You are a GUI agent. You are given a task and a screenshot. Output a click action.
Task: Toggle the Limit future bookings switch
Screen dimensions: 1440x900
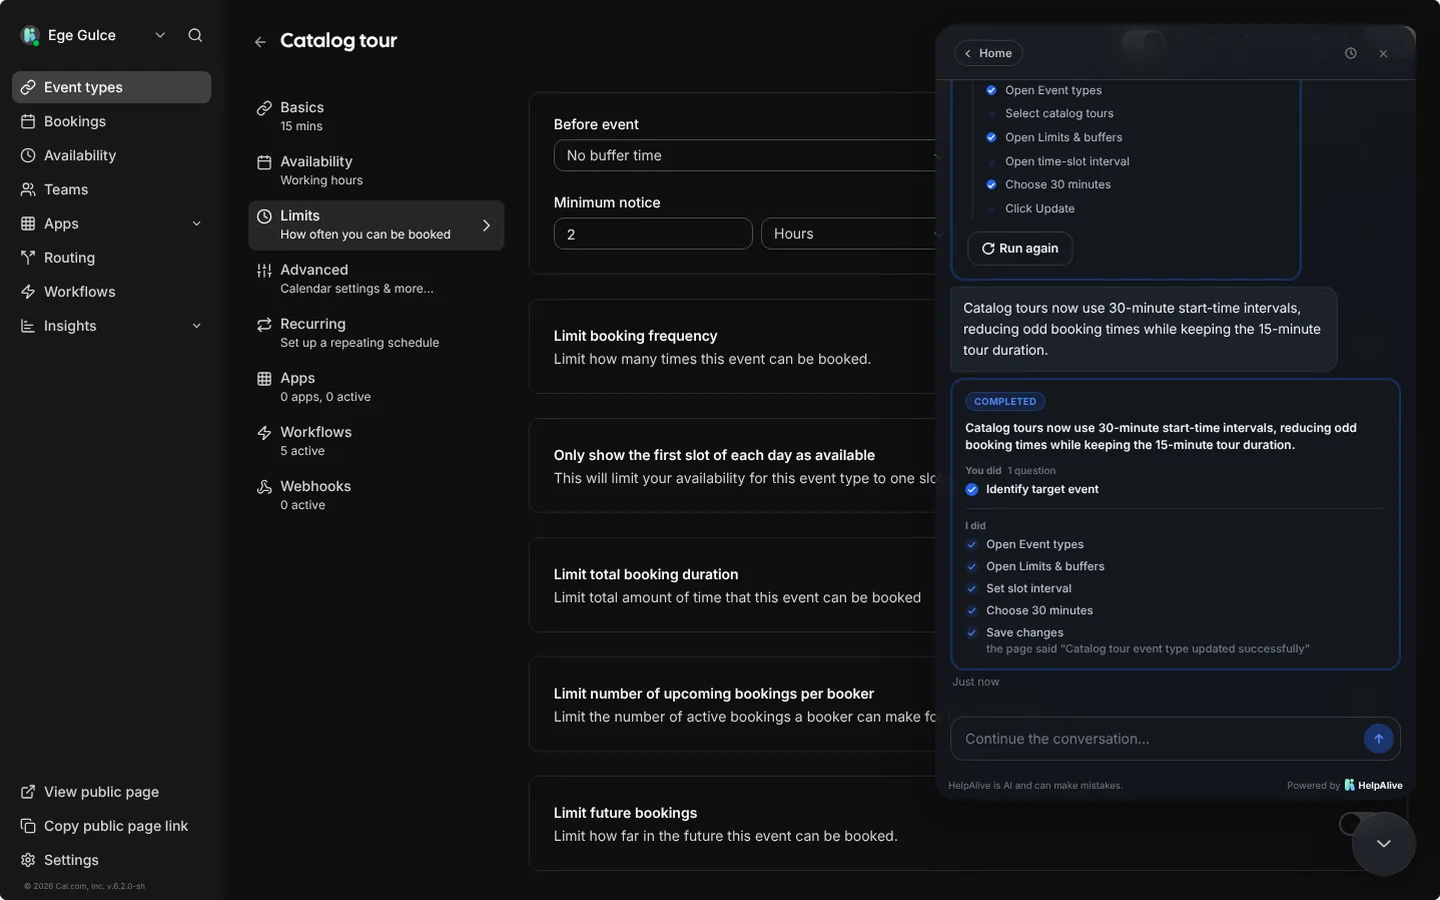click(1356, 823)
